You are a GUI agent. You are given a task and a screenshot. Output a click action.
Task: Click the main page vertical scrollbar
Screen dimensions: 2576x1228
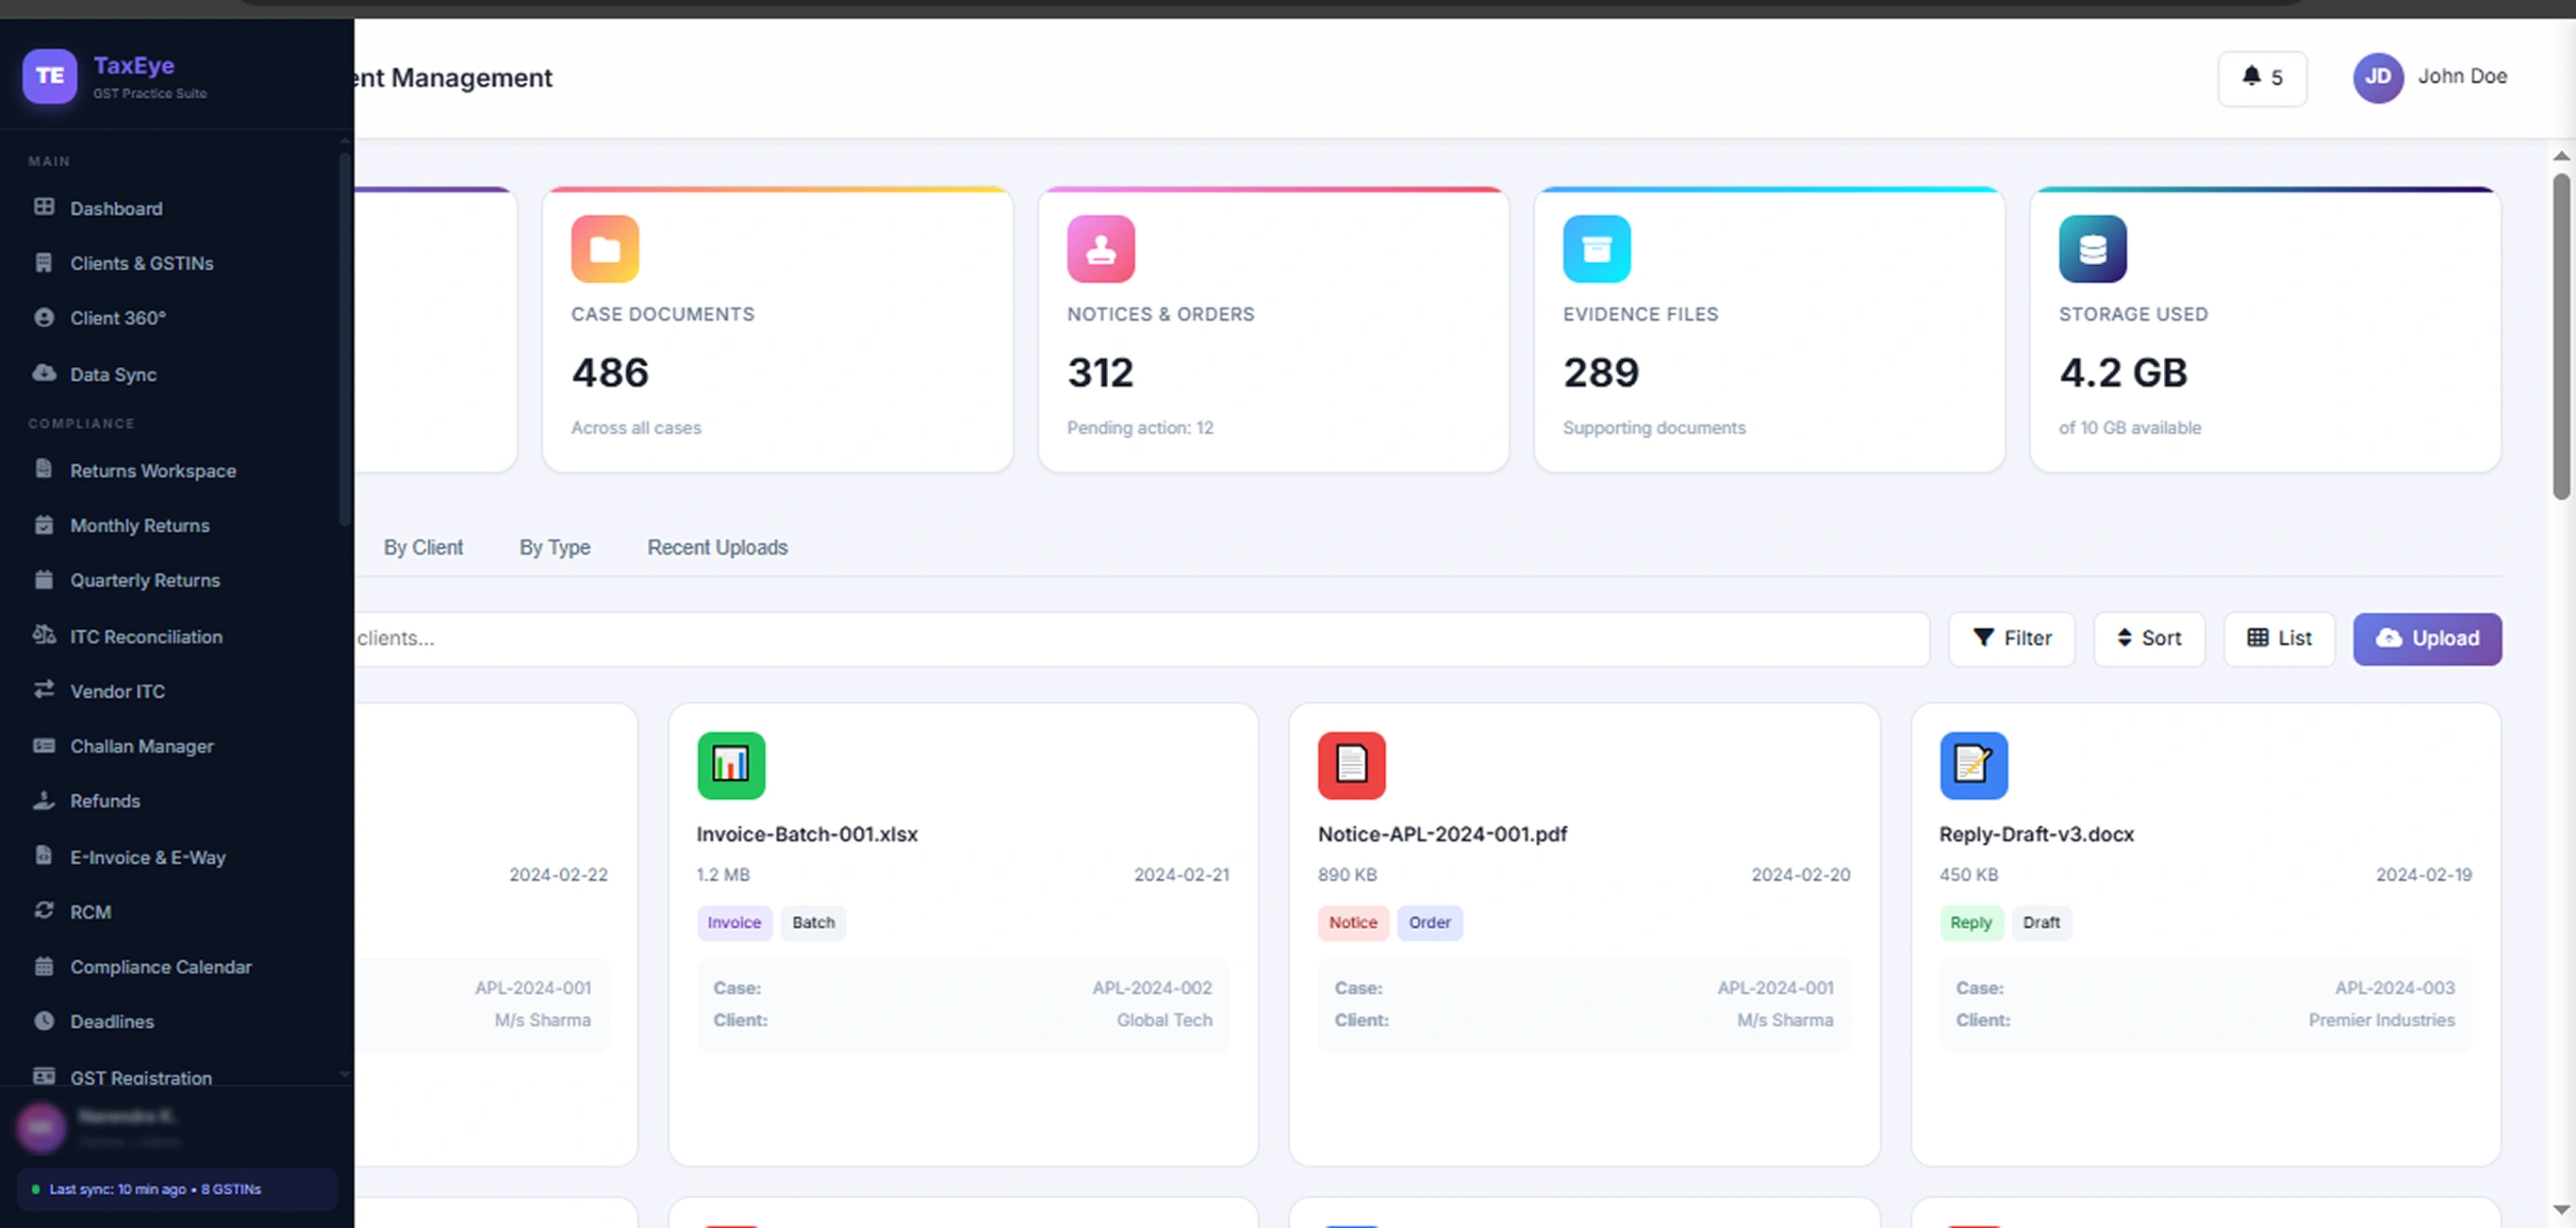point(2560,336)
